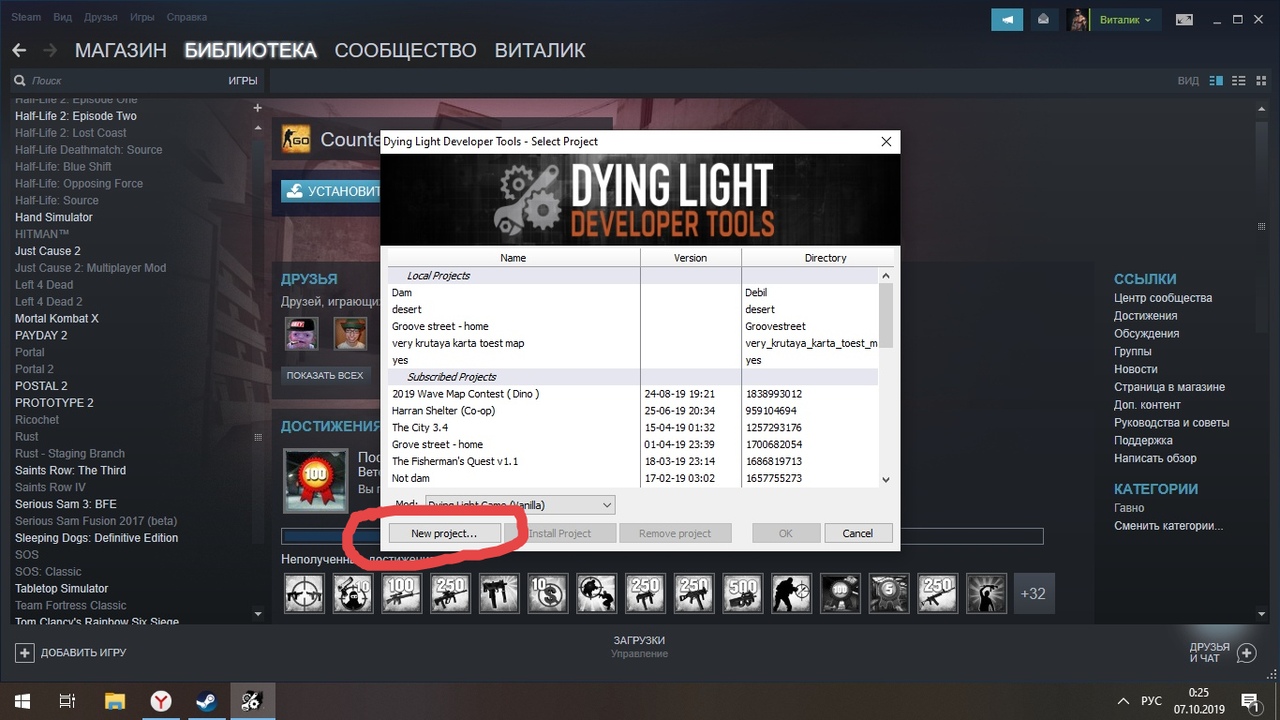
Task: Open the Справка menu
Action: point(186,17)
